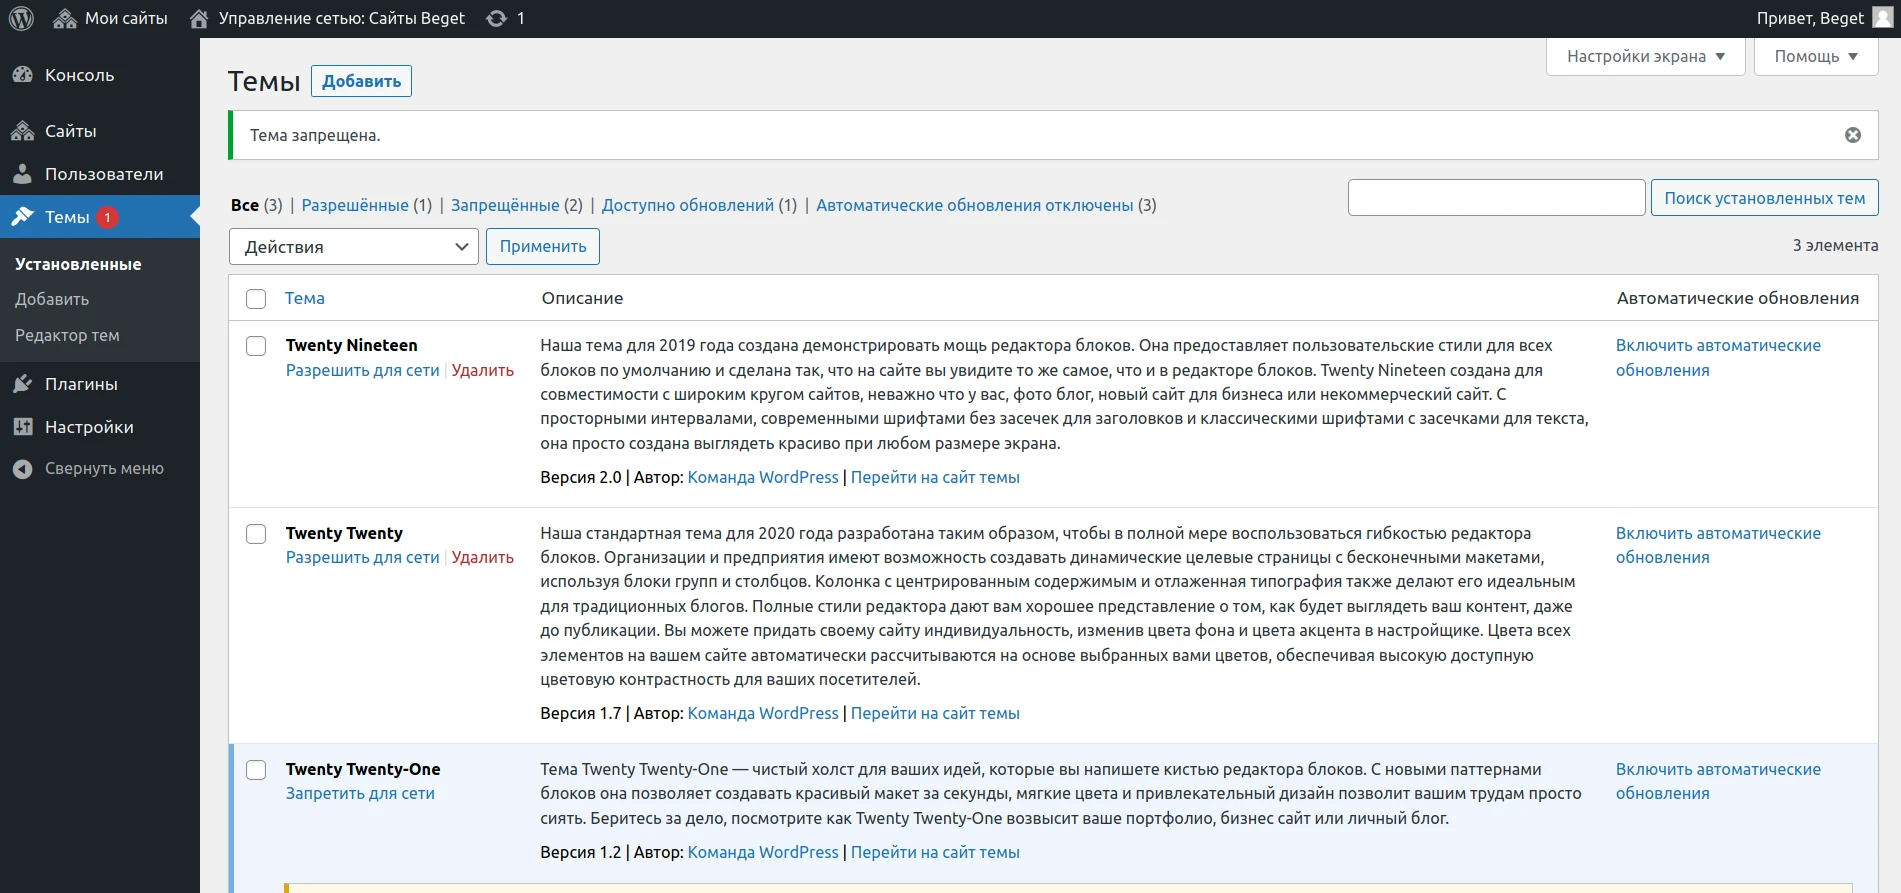Open Плагины plugin section

click(80, 384)
